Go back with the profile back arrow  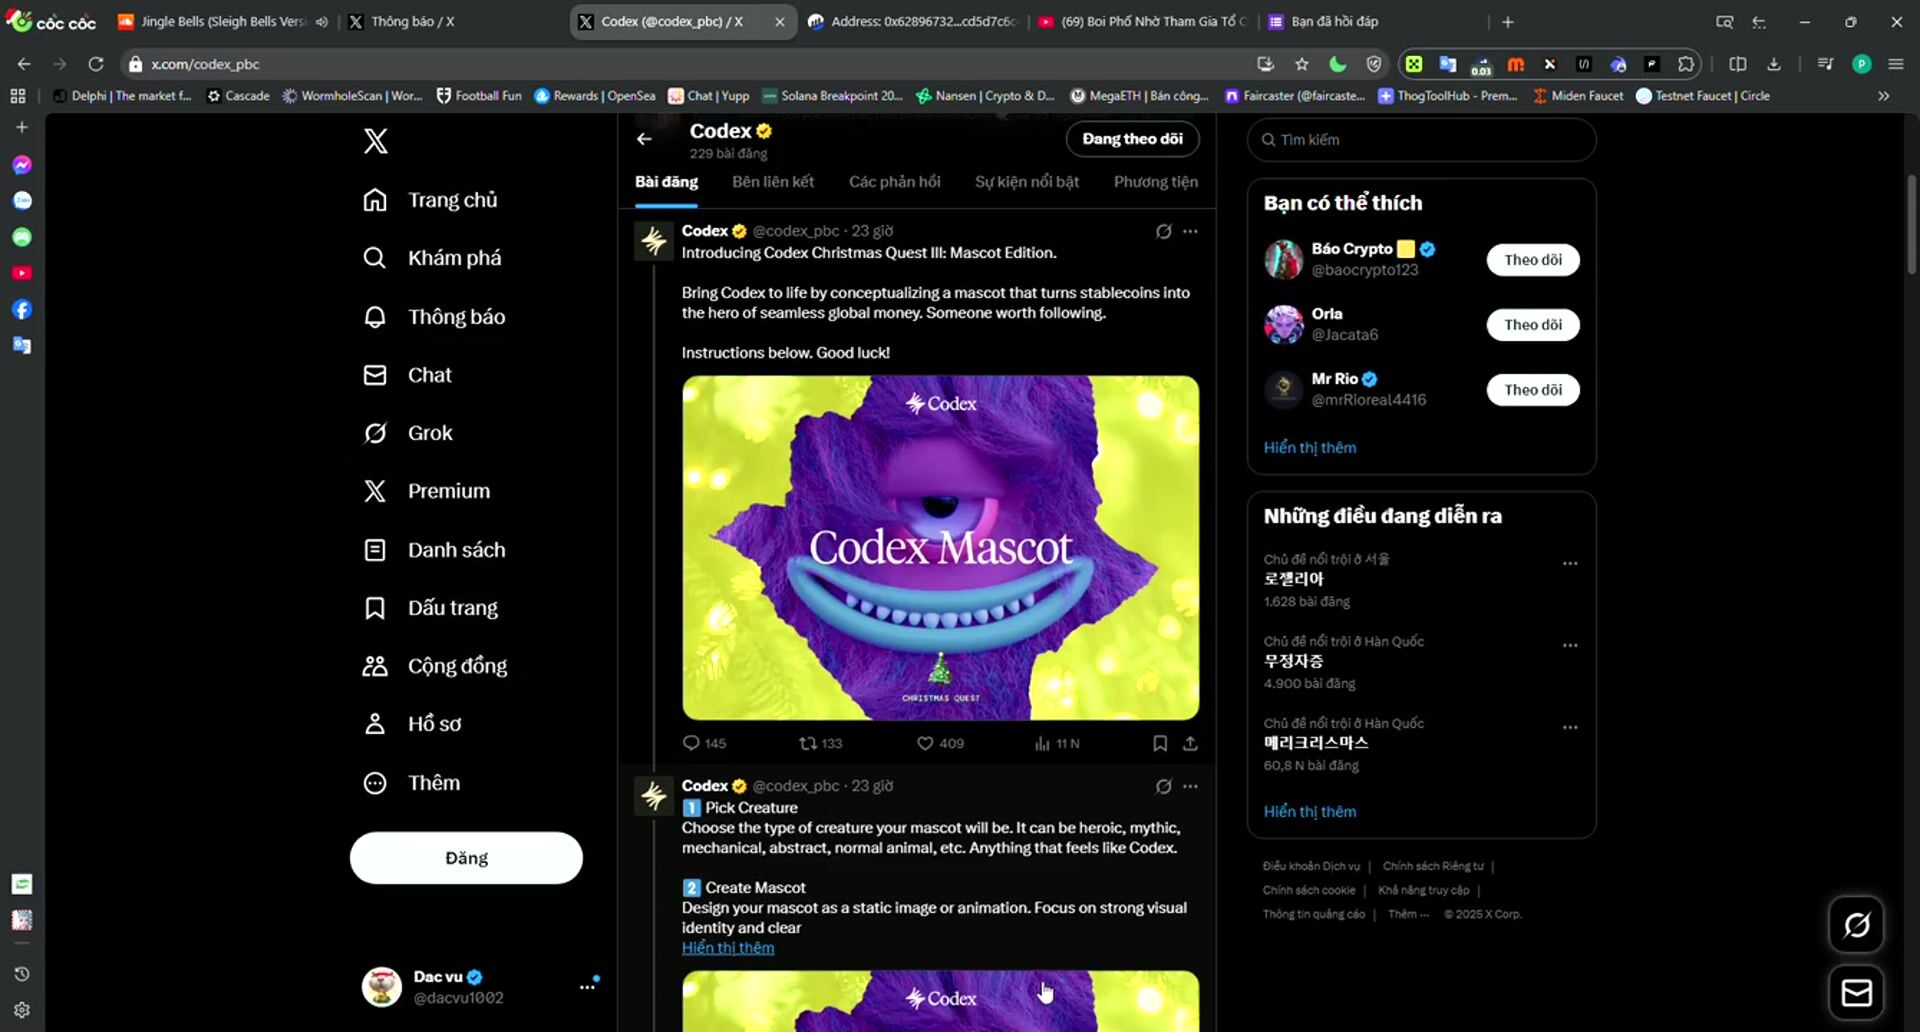[644, 139]
